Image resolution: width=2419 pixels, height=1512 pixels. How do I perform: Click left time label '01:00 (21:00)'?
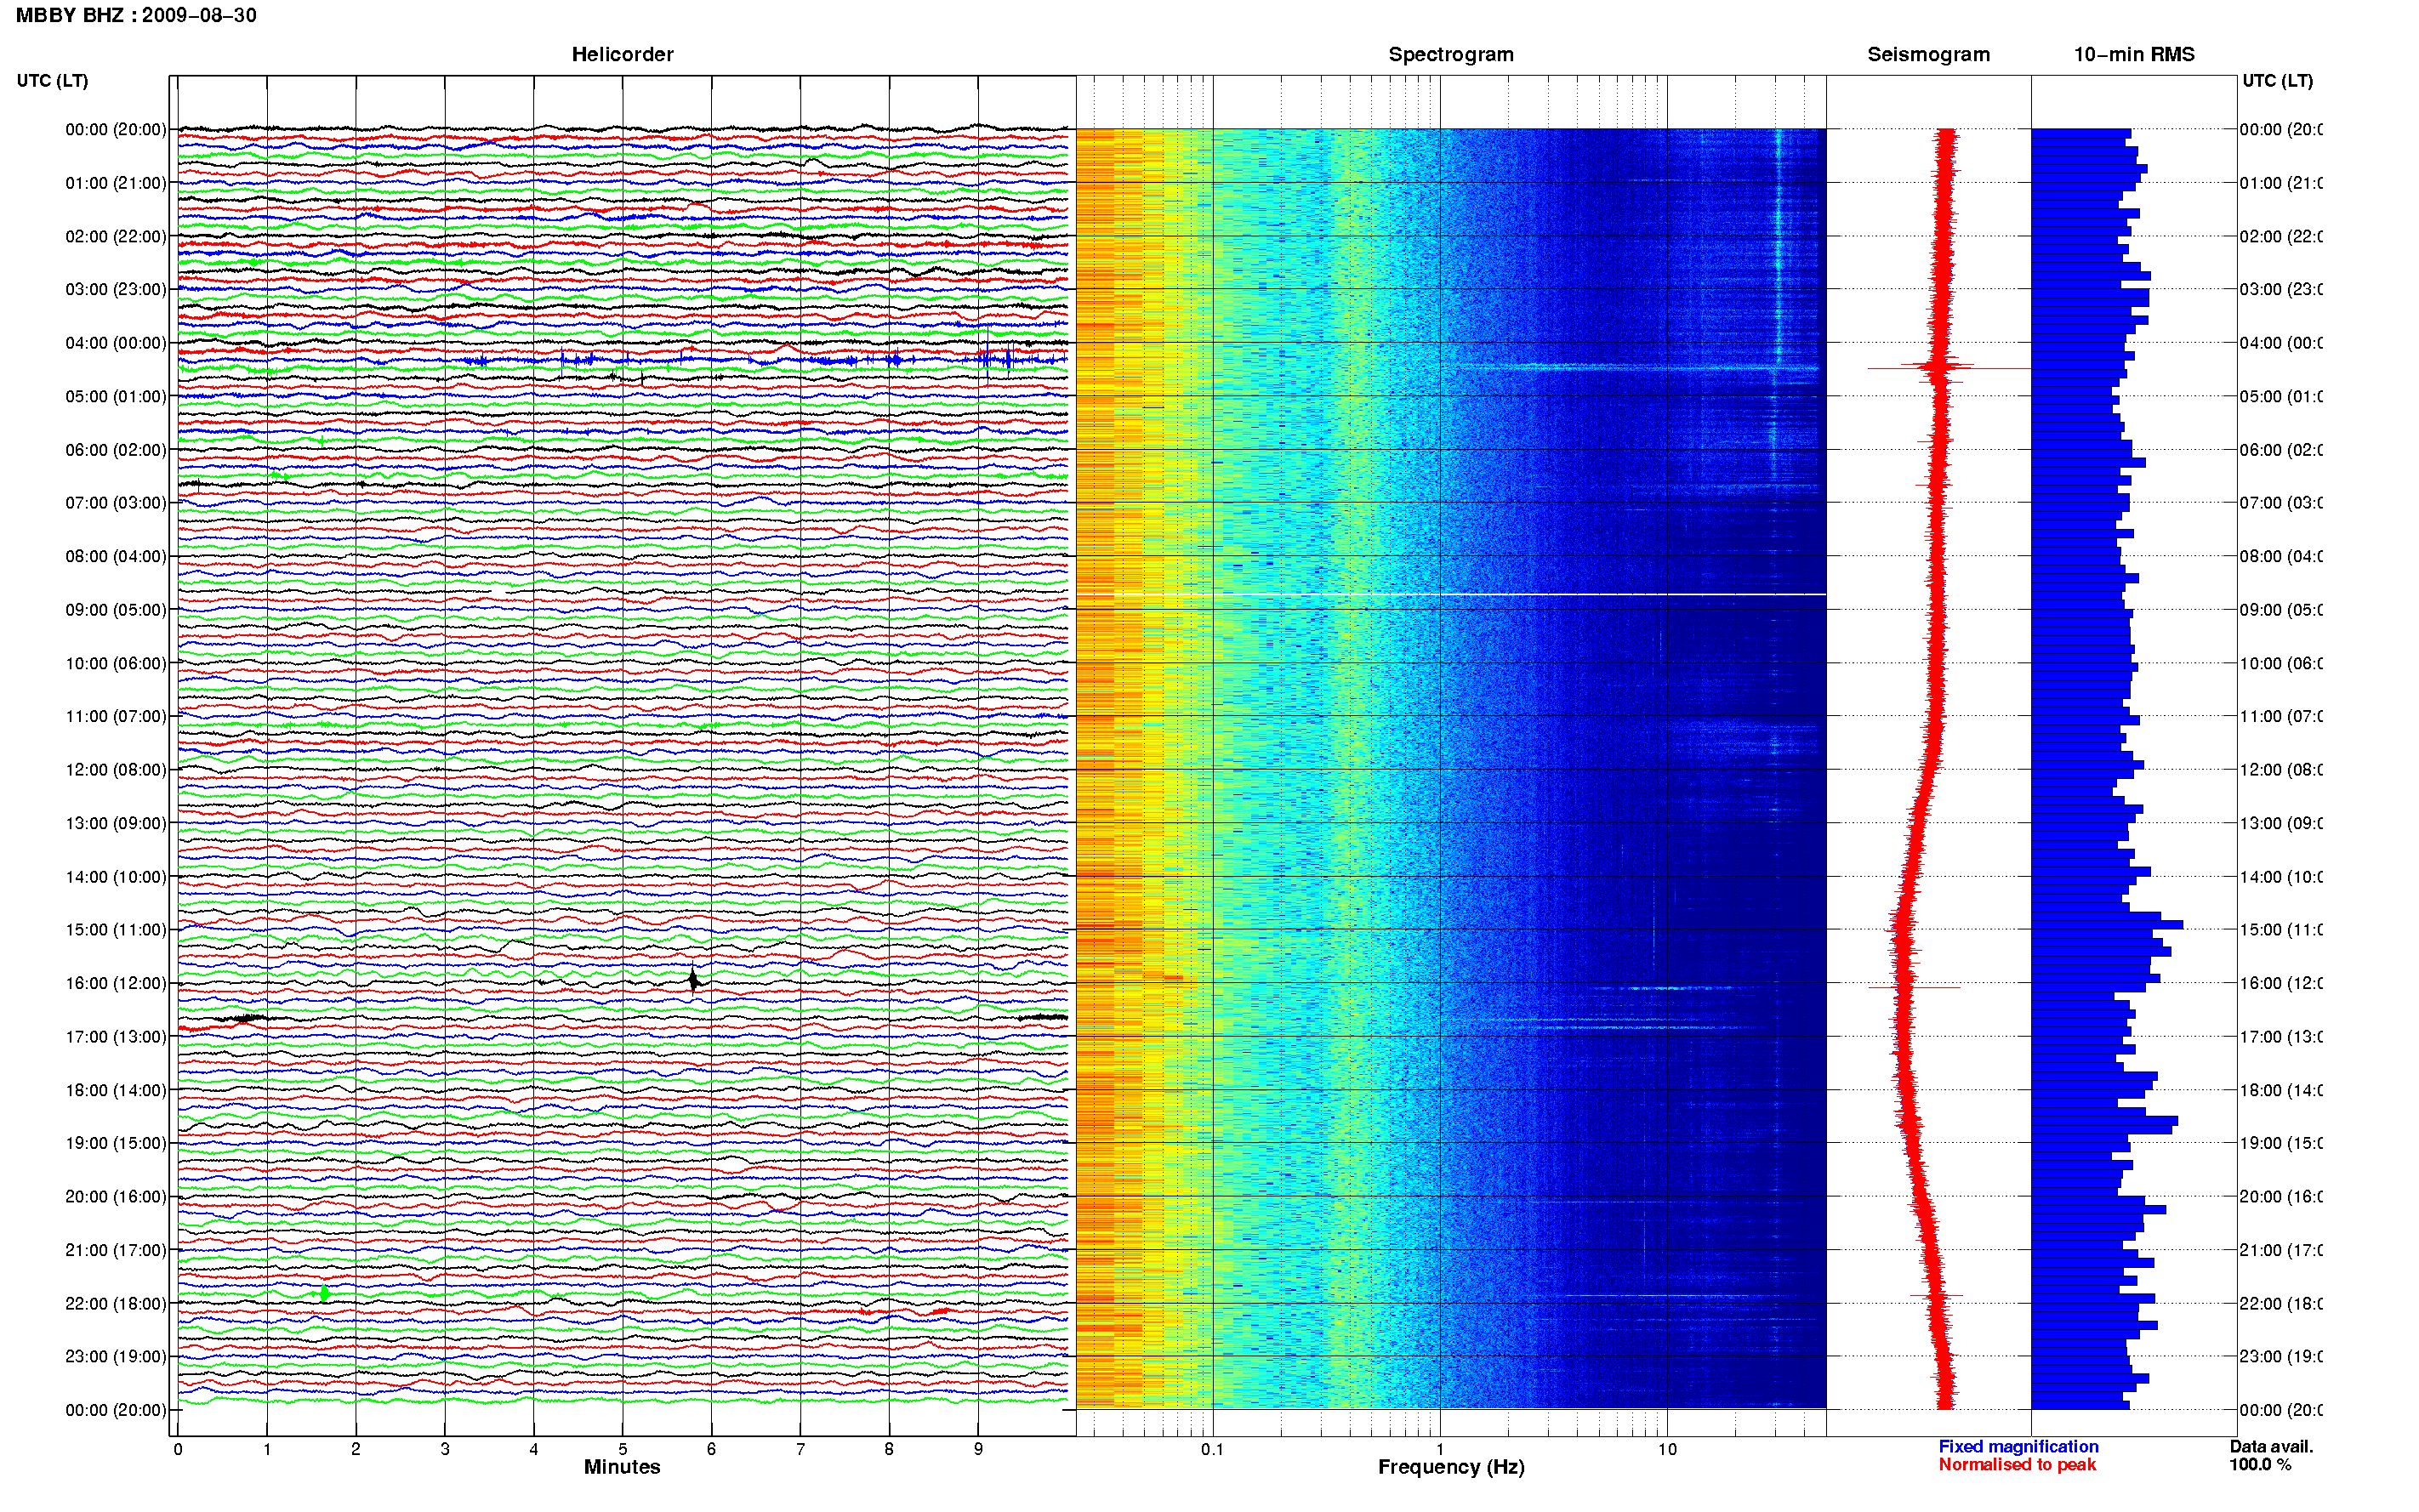click(115, 183)
